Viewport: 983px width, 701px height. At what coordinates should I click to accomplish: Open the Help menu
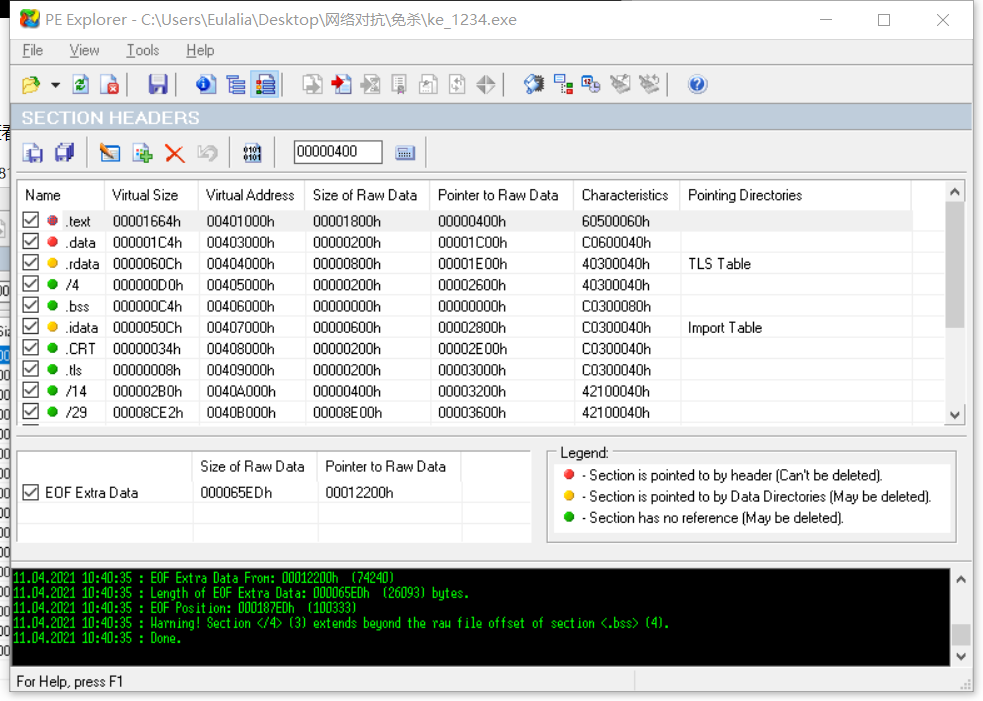coord(200,50)
